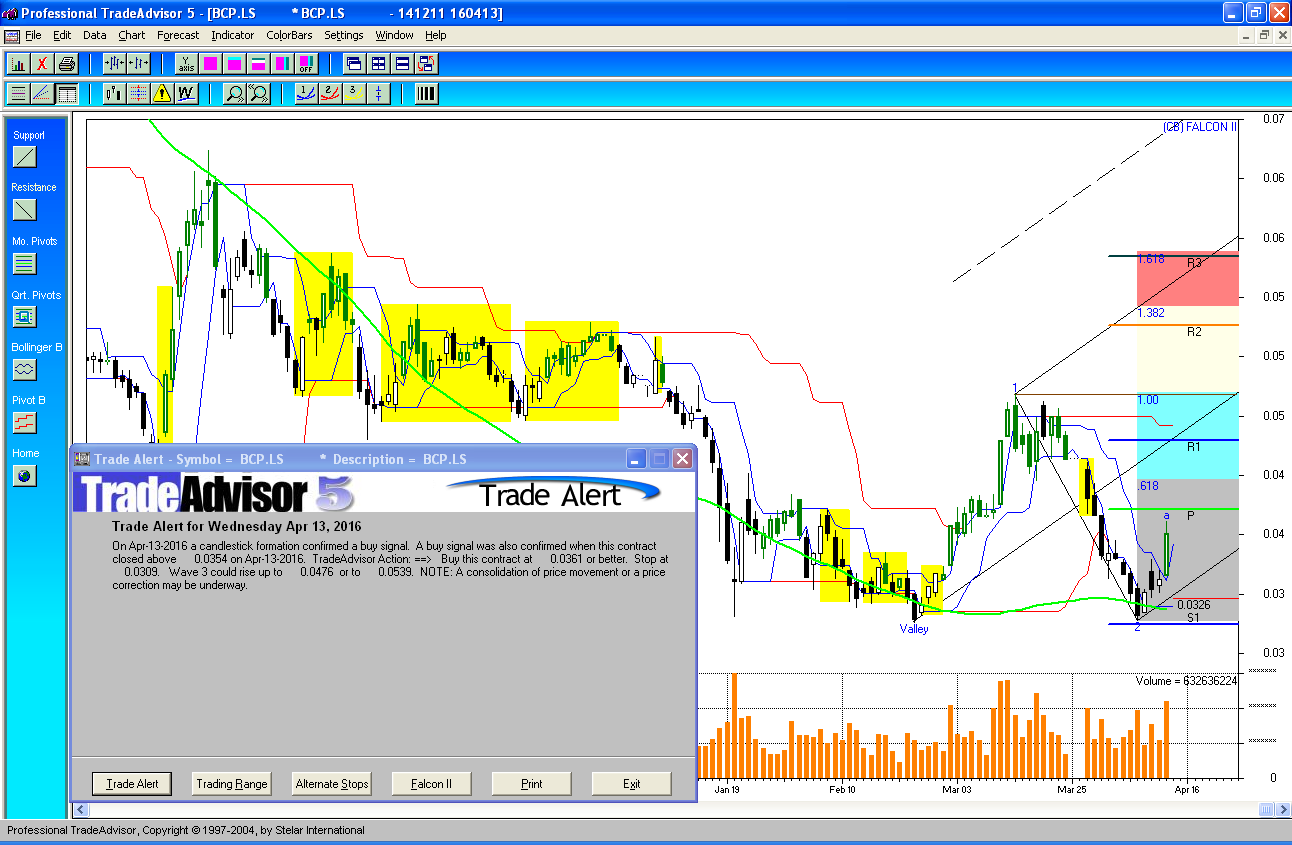Click the Print button in Trade Alert dialog
The image size is (1292, 845).
point(532,784)
